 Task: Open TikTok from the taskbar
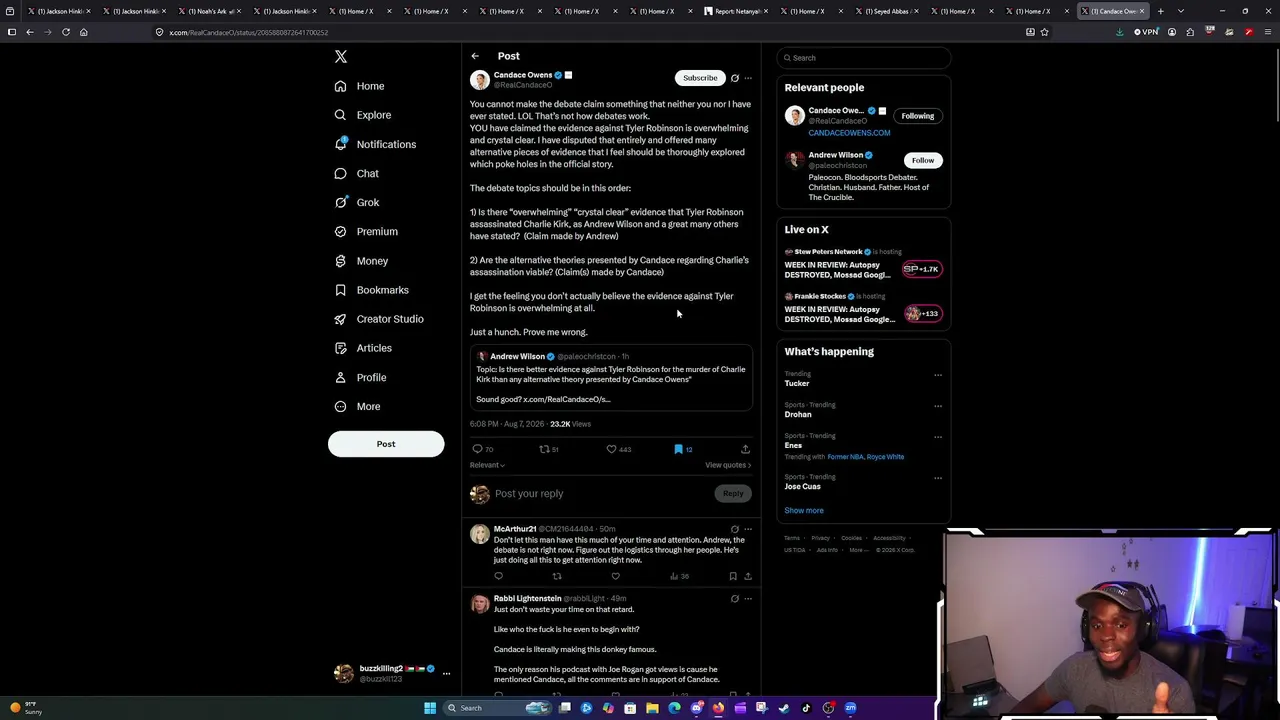tap(806, 708)
